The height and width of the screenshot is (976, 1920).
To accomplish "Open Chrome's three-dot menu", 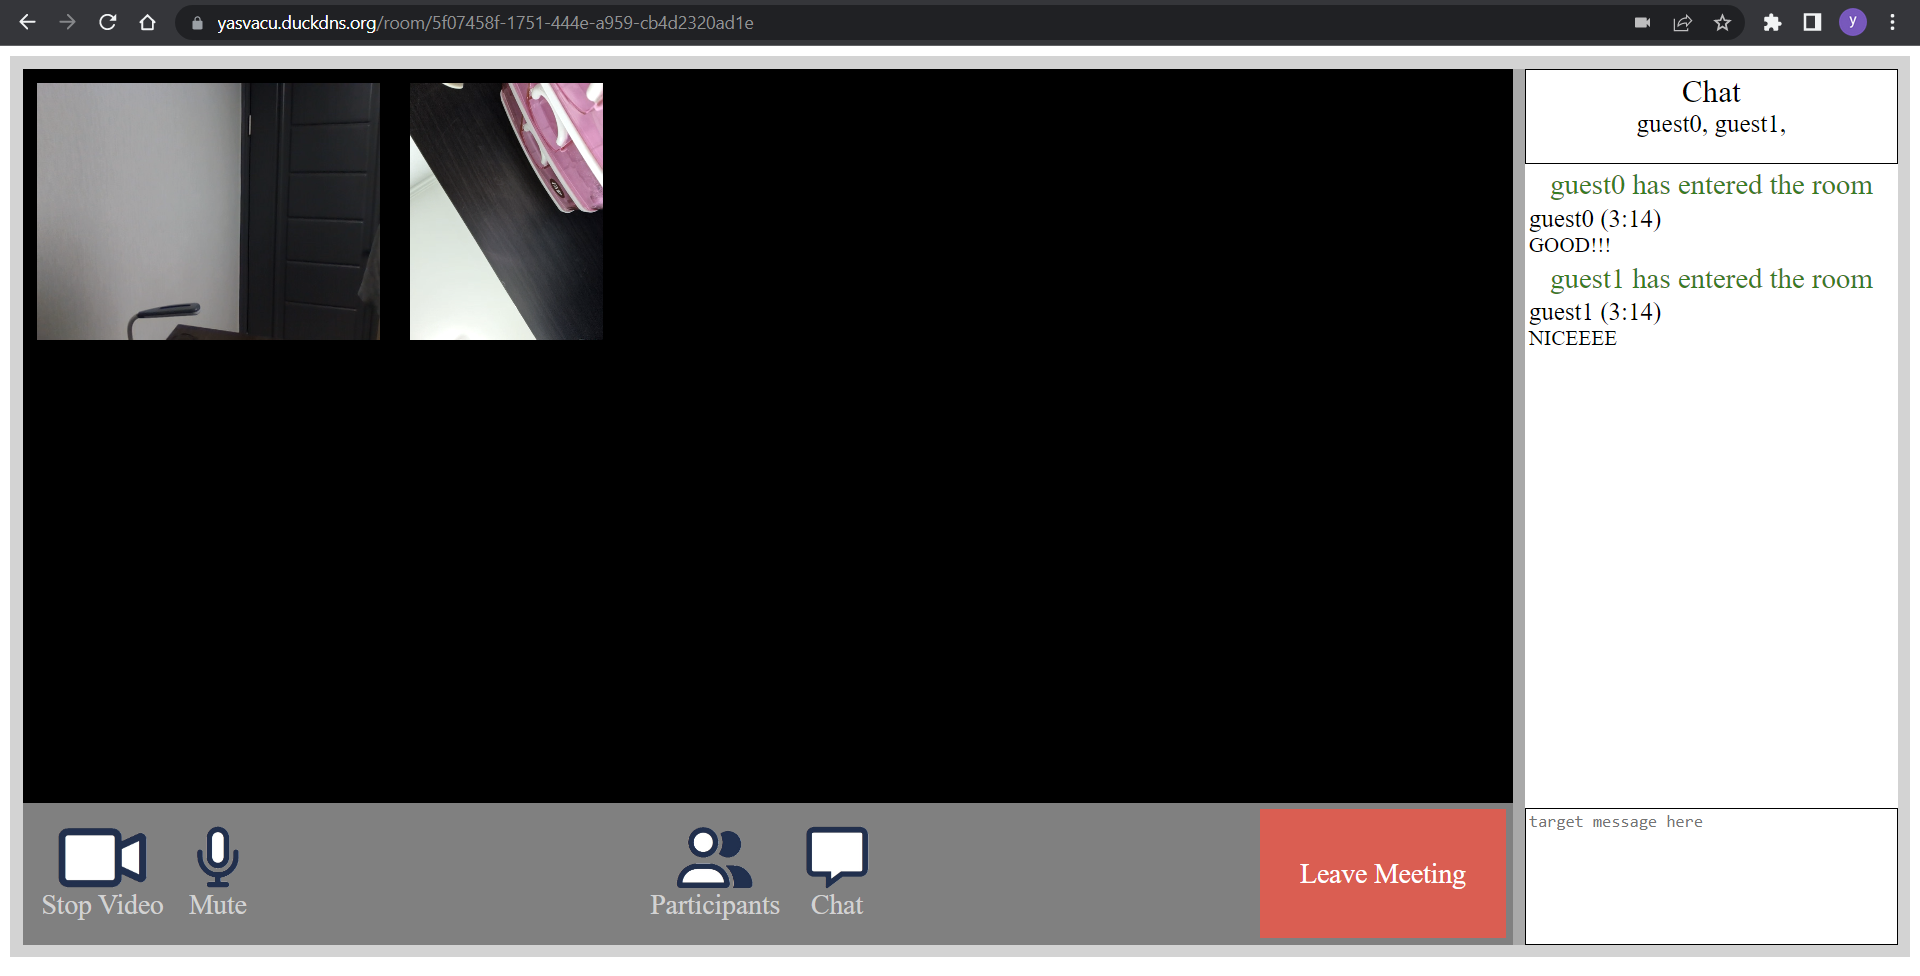I will click(1893, 22).
